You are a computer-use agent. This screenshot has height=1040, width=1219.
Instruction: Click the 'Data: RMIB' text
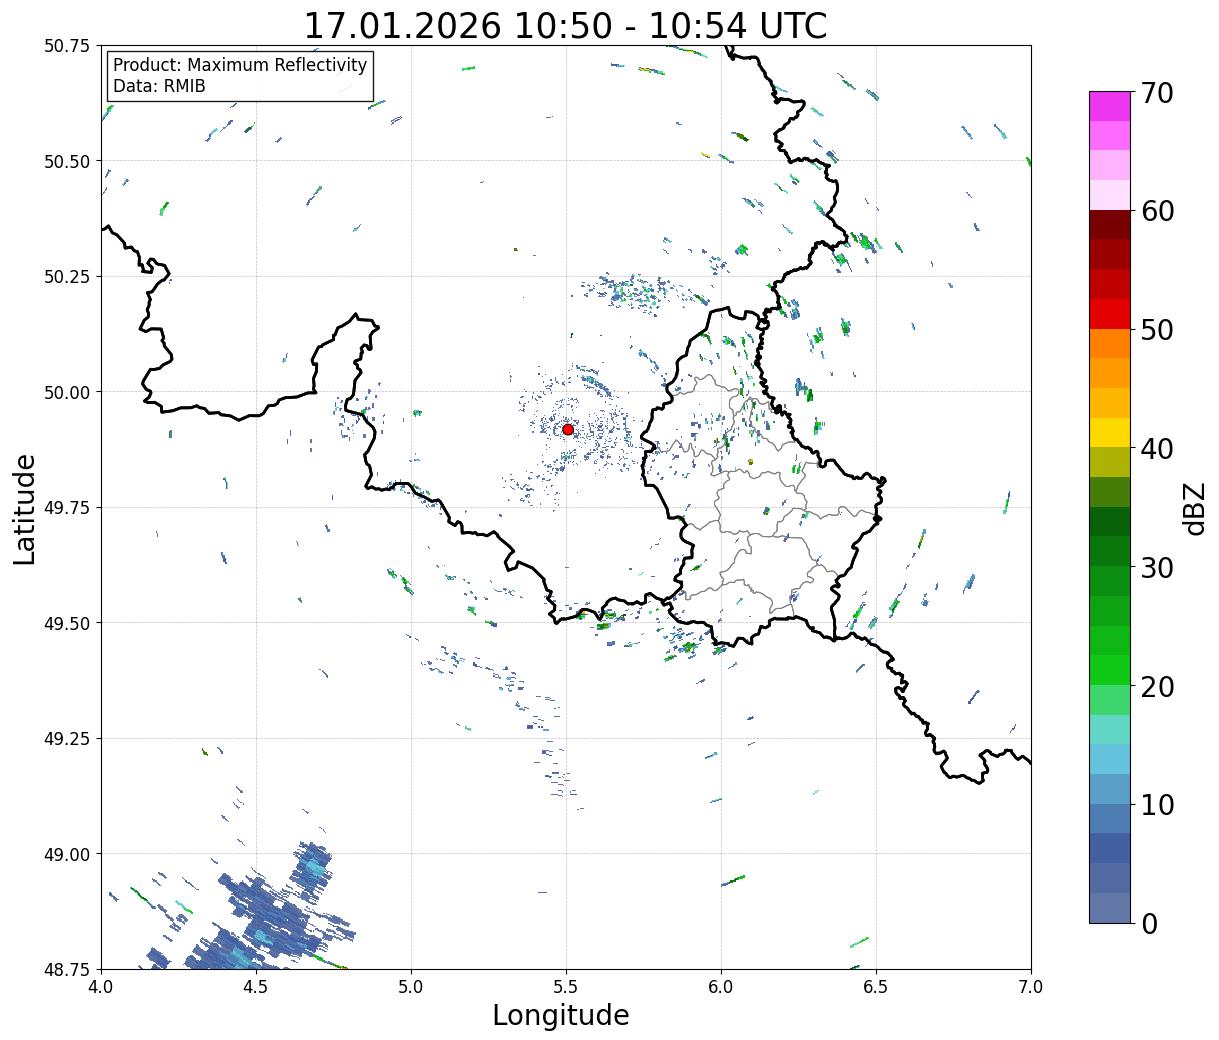tap(159, 86)
